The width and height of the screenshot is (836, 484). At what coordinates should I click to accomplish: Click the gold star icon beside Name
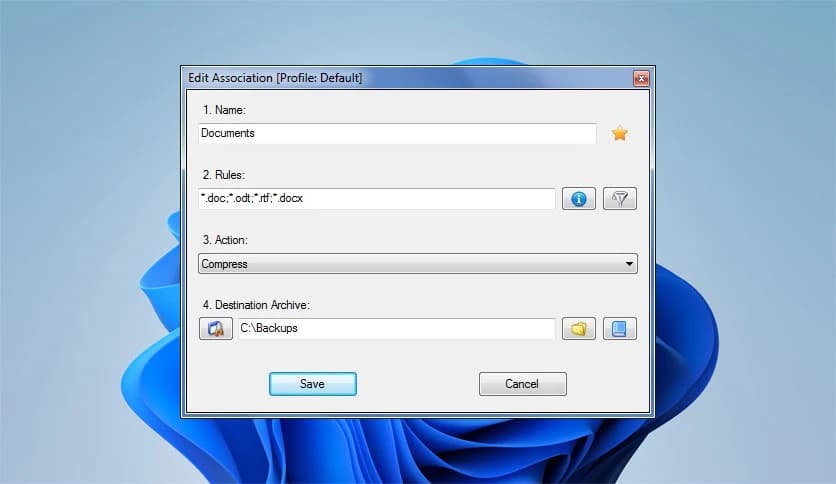620,133
